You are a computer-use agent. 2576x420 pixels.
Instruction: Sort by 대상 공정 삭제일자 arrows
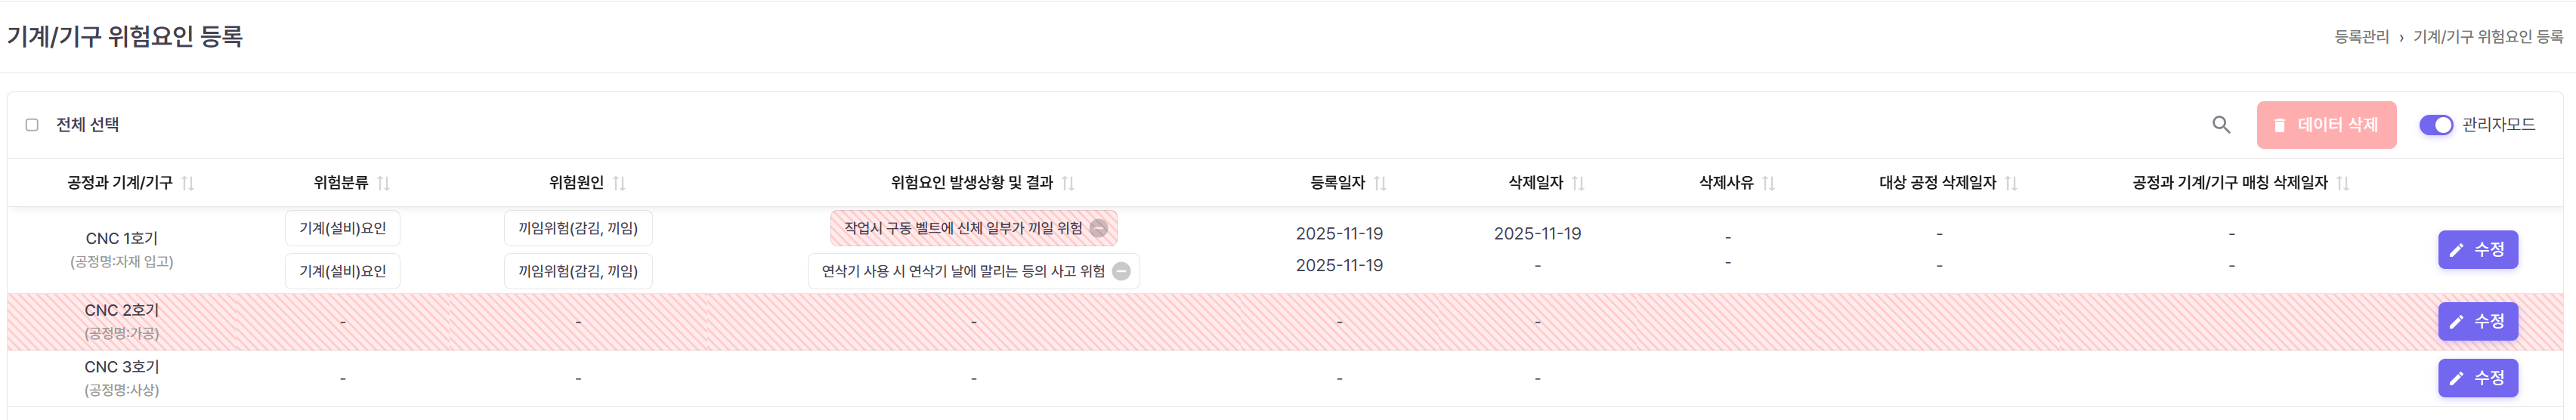(2011, 183)
